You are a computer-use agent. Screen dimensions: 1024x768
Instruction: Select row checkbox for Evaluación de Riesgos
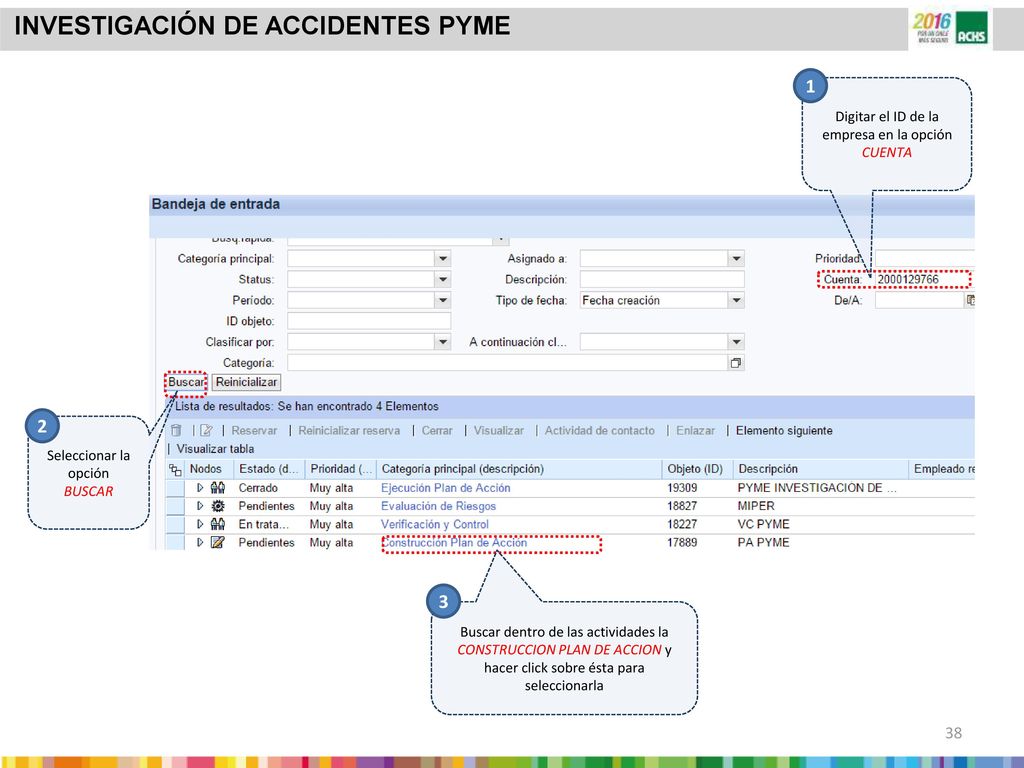coord(175,506)
